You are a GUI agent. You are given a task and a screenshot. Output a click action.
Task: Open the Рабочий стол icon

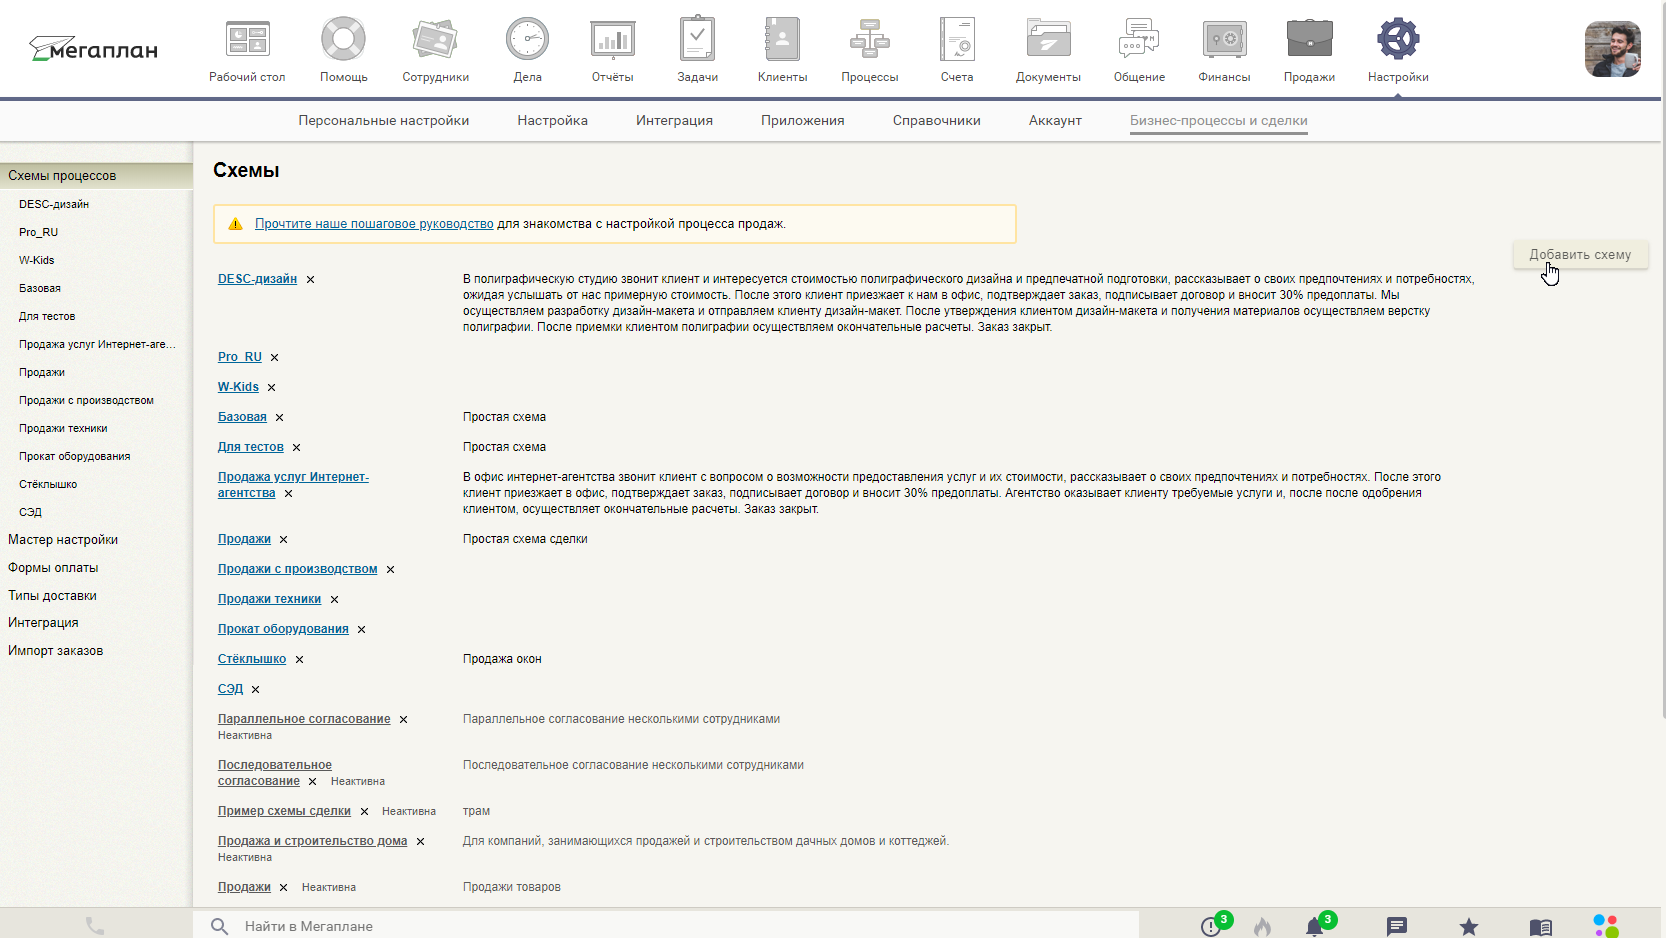[247, 40]
